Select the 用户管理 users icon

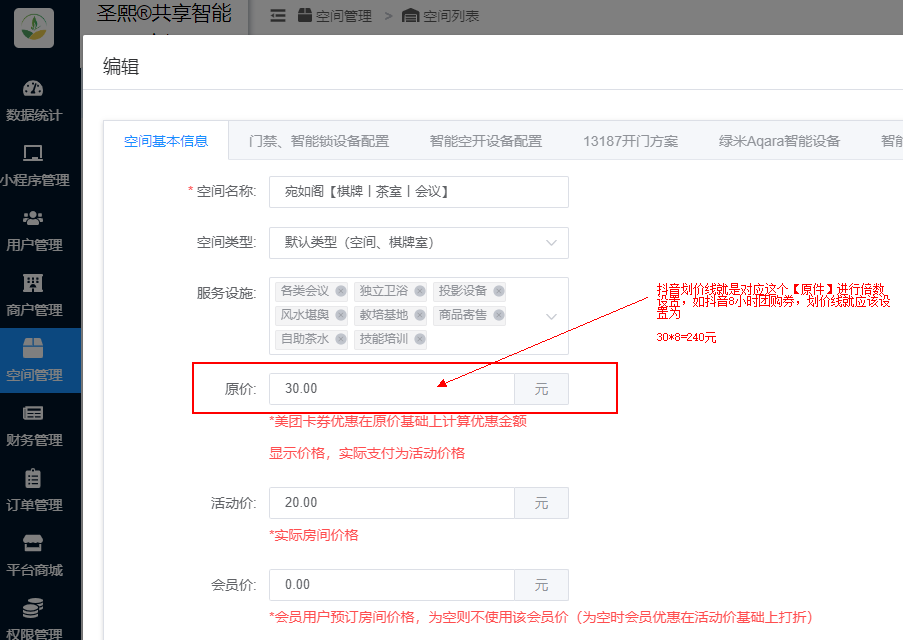(x=33, y=219)
